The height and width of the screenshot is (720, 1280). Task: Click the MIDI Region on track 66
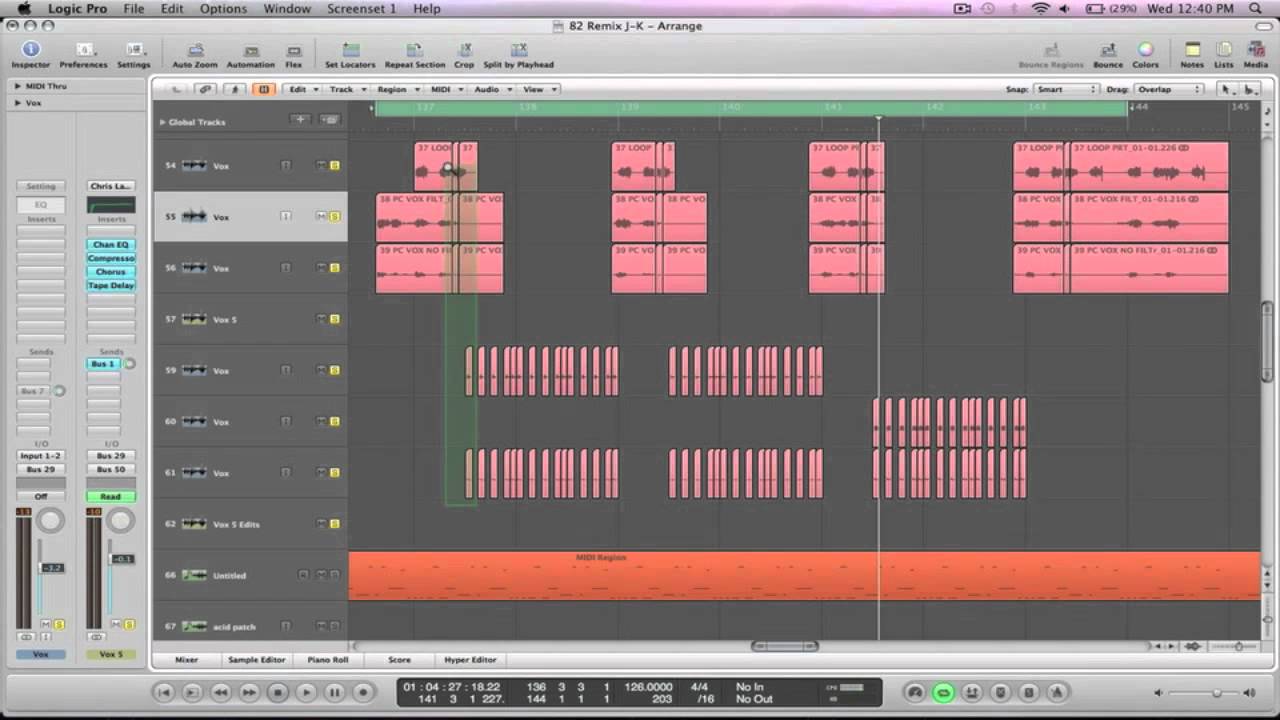(x=804, y=576)
